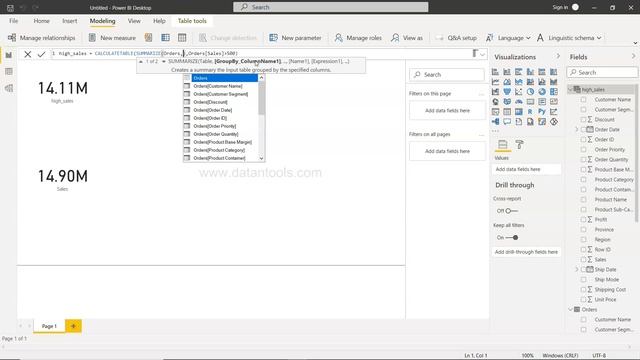Click the New parameter button
Viewport: 640px width, 360px height.
pyautogui.click(x=295, y=38)
